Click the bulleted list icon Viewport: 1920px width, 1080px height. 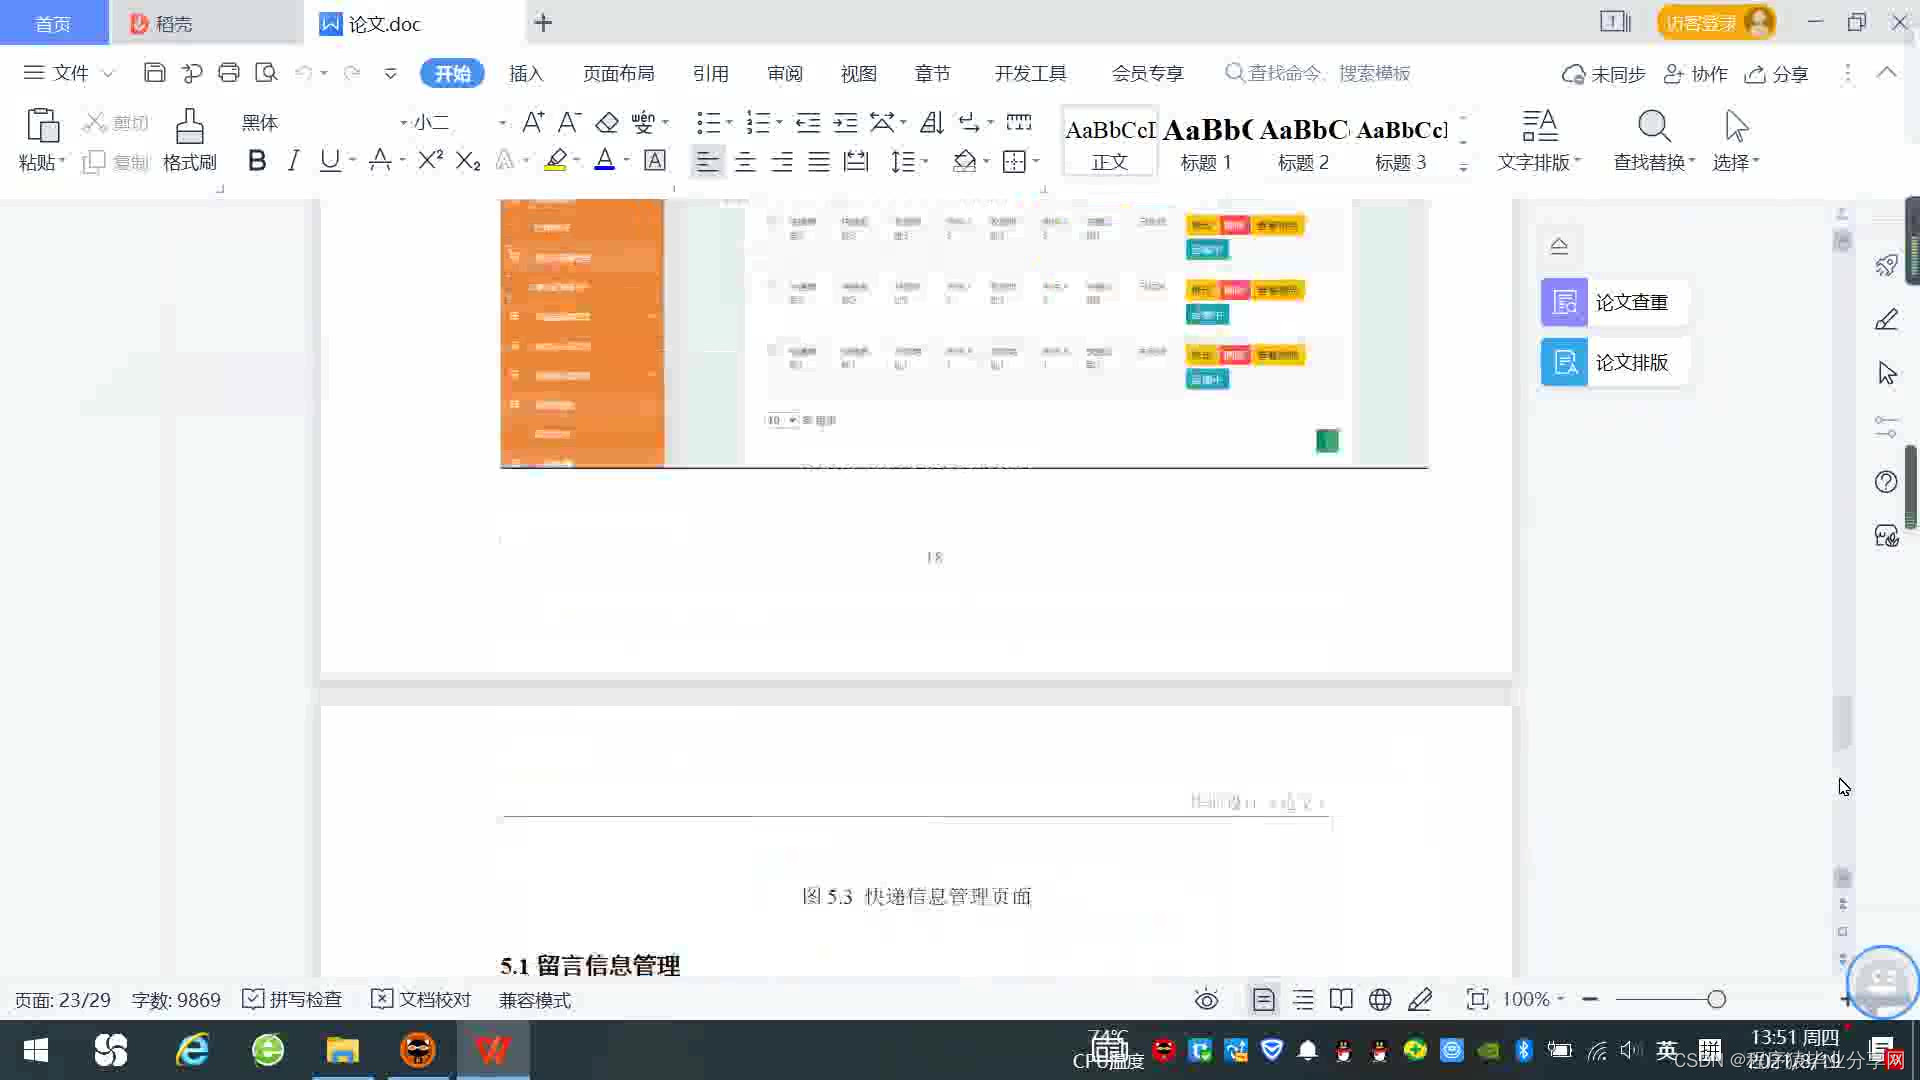(x=708, y=123)
